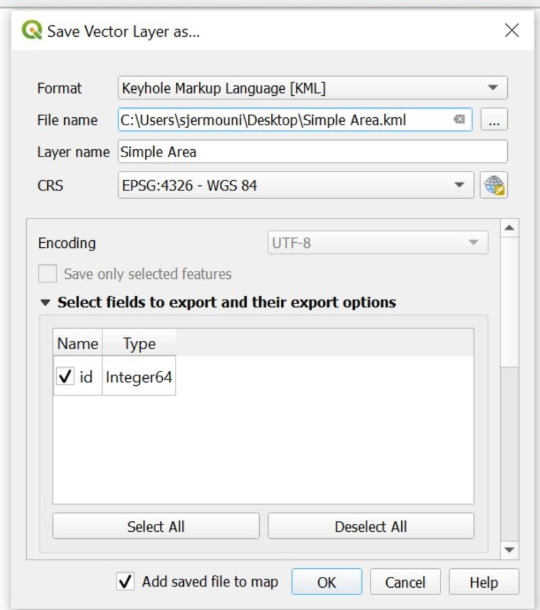Open the Select CRS globe button
This screenshot has width=540, height=610.
[494, 185]
